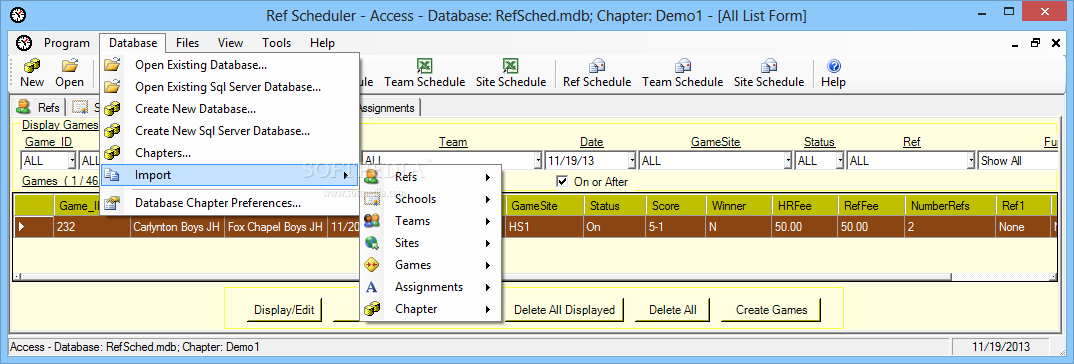Select the row selector for game 232
Viewport: 1074px width, 364px height.
pyautogui.click(x=34, y=227)
